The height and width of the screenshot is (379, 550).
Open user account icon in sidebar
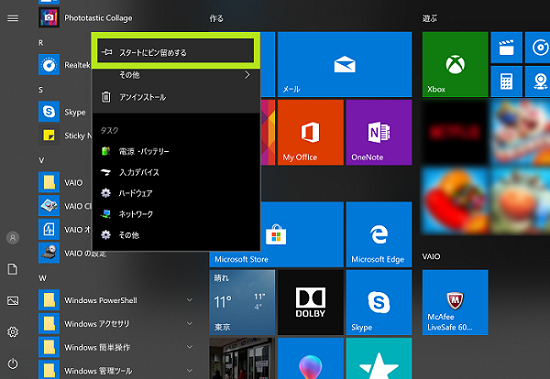point(13,238)
